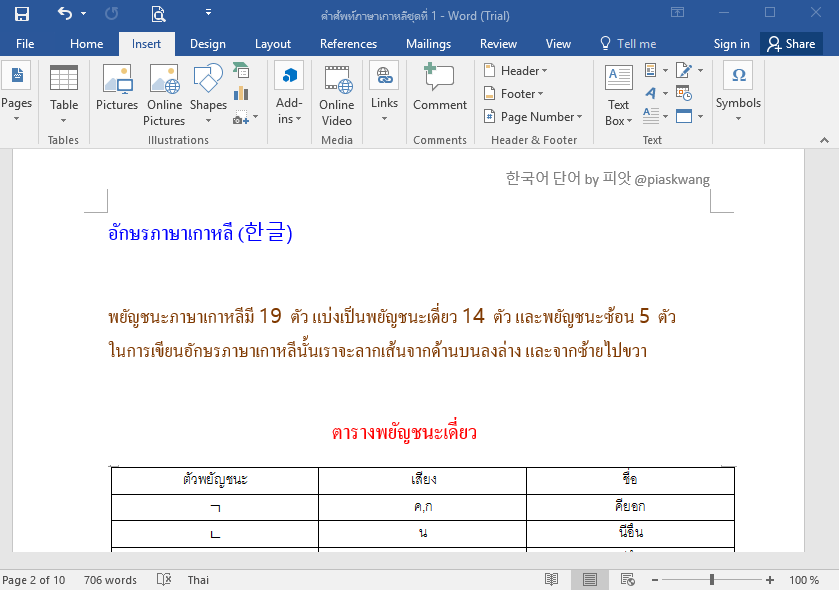Image resolution: width=839 pixels, height=590 pixels.
Task: Open Quick Parts menu
Action: click(x=656, y=70)
